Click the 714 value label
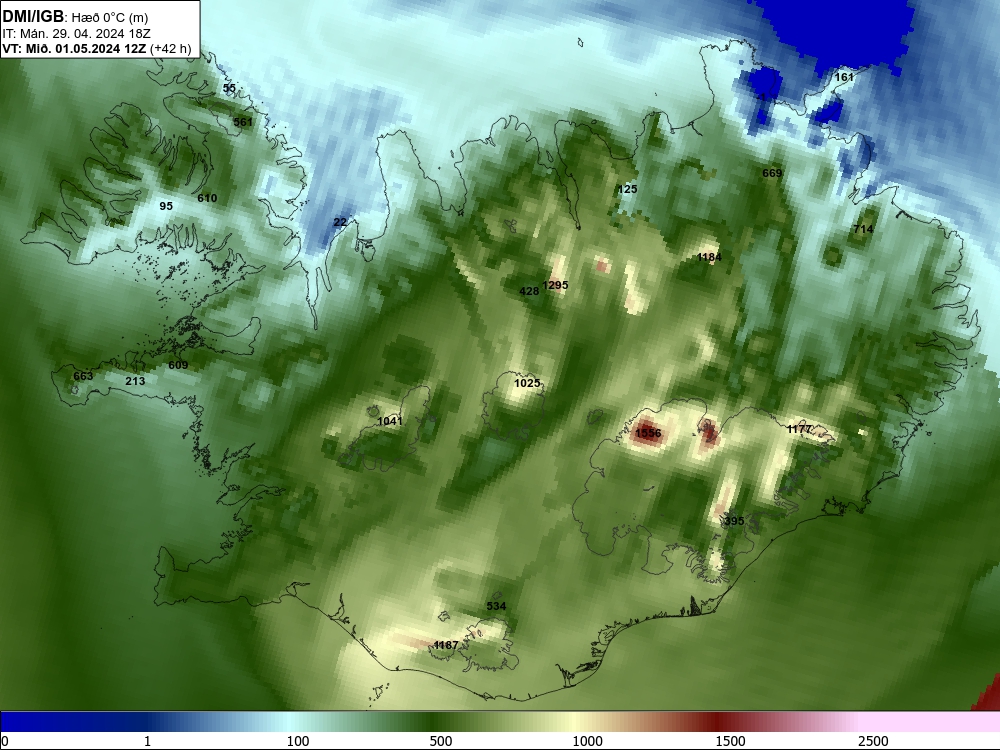The height and width of the screenshot is (750, 1000). click(x=864, y=229)
